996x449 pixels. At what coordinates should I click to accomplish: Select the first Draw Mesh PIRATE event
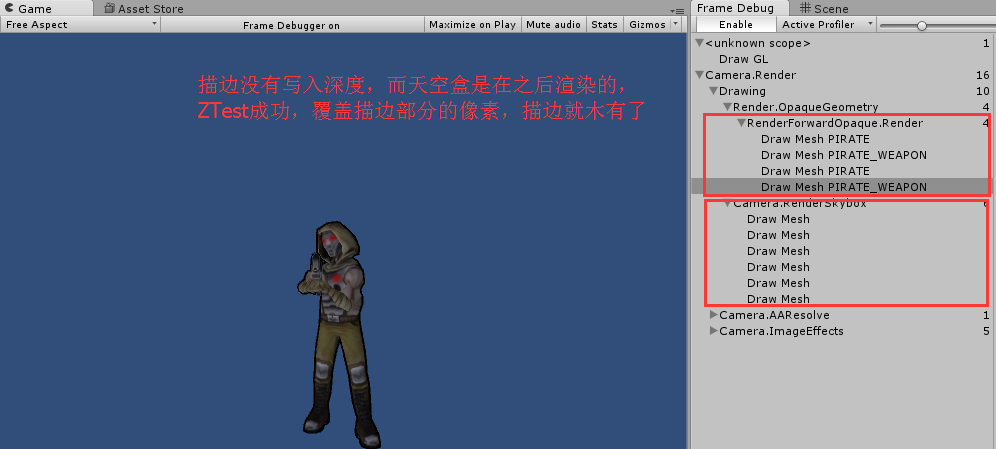(815, 139)
